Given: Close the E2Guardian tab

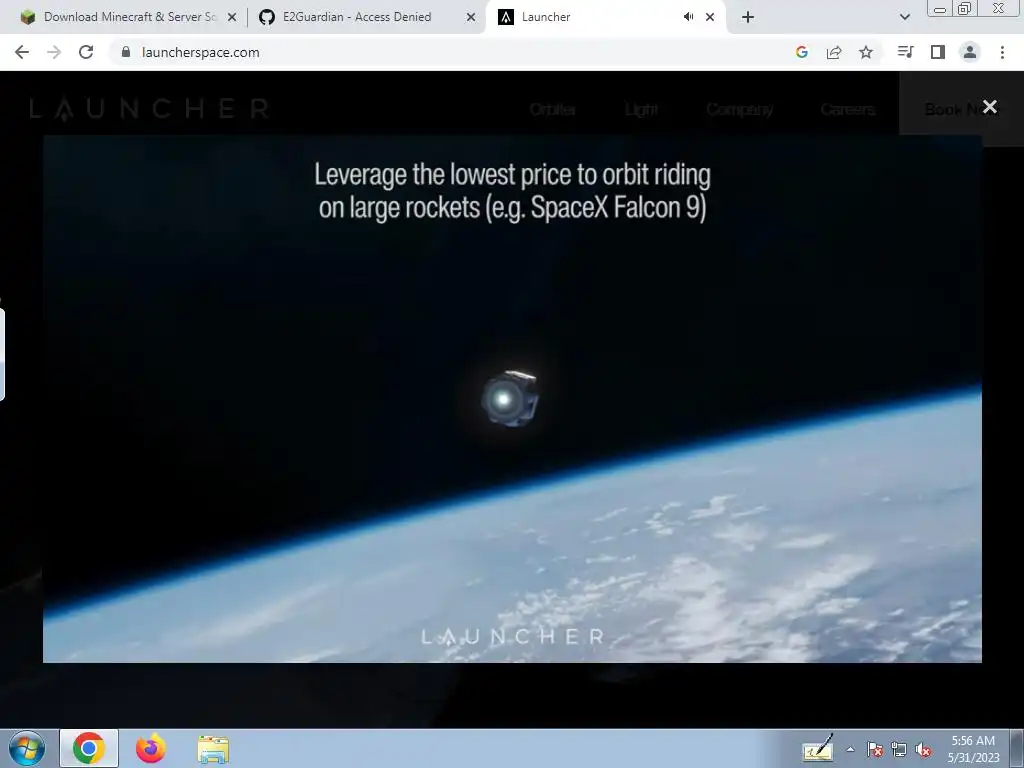Looking at the screenshot, I should coord(471,17).
